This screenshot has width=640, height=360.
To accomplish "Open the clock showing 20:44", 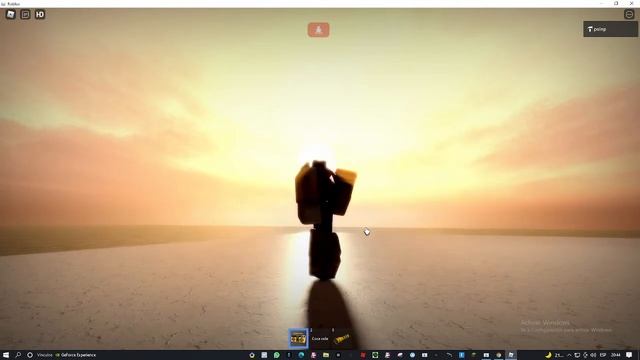I will [x=616, y=355].
